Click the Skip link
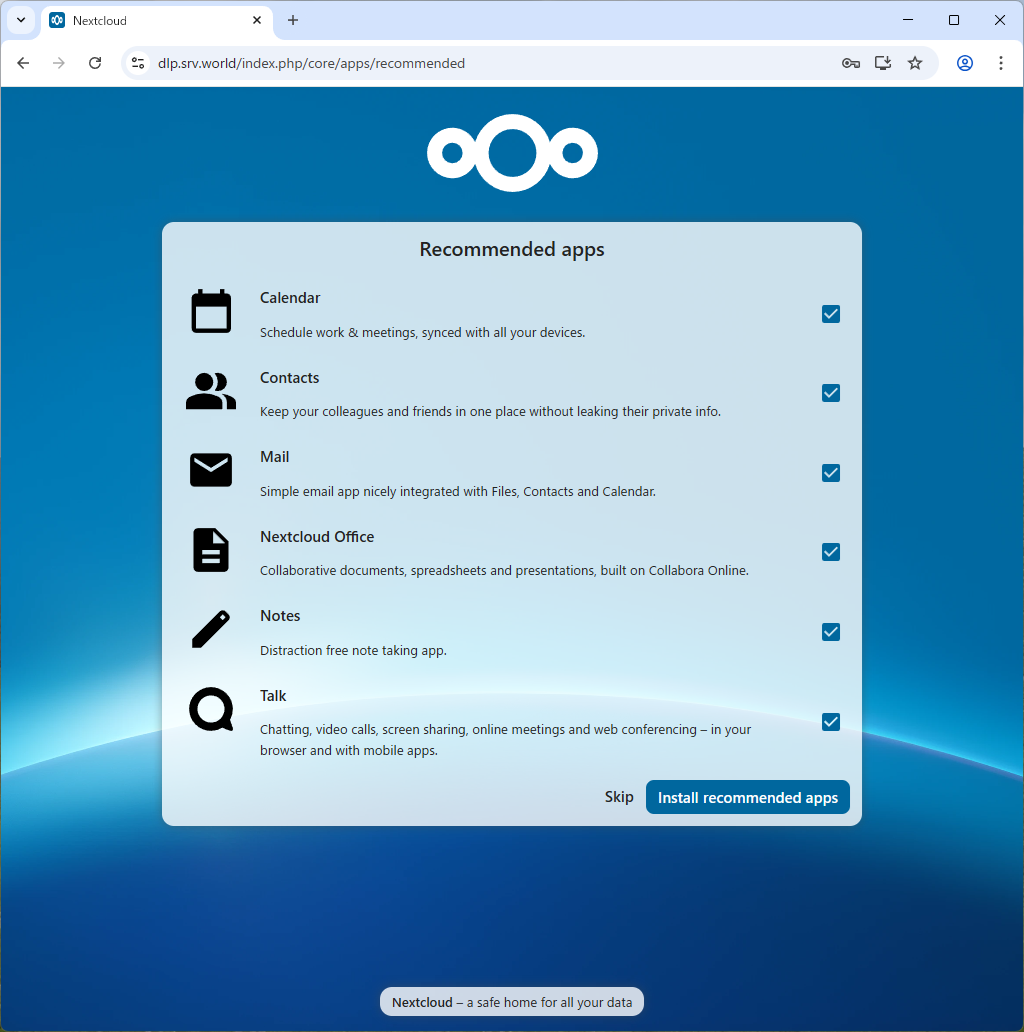Image resolution: width=1024 pixels, height=1032 pixels. click(619, 797)
